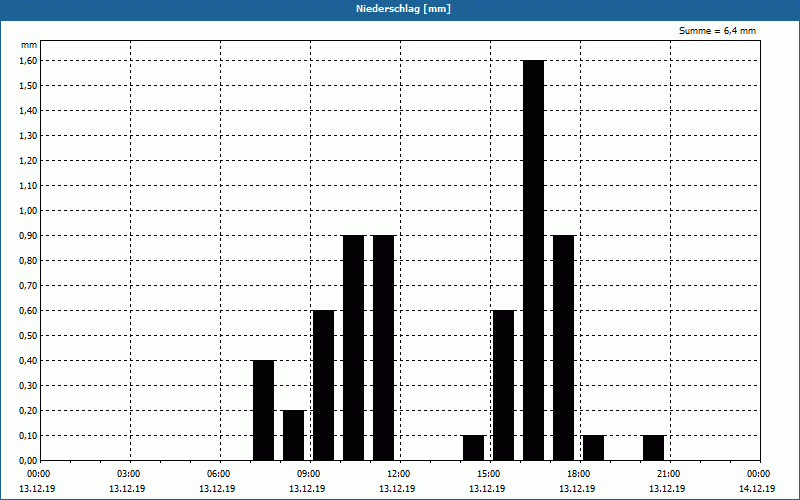Click the 0,10 mm bar just before 15:00
Viewport: 800px width, 500px height.
coord(473,448)
